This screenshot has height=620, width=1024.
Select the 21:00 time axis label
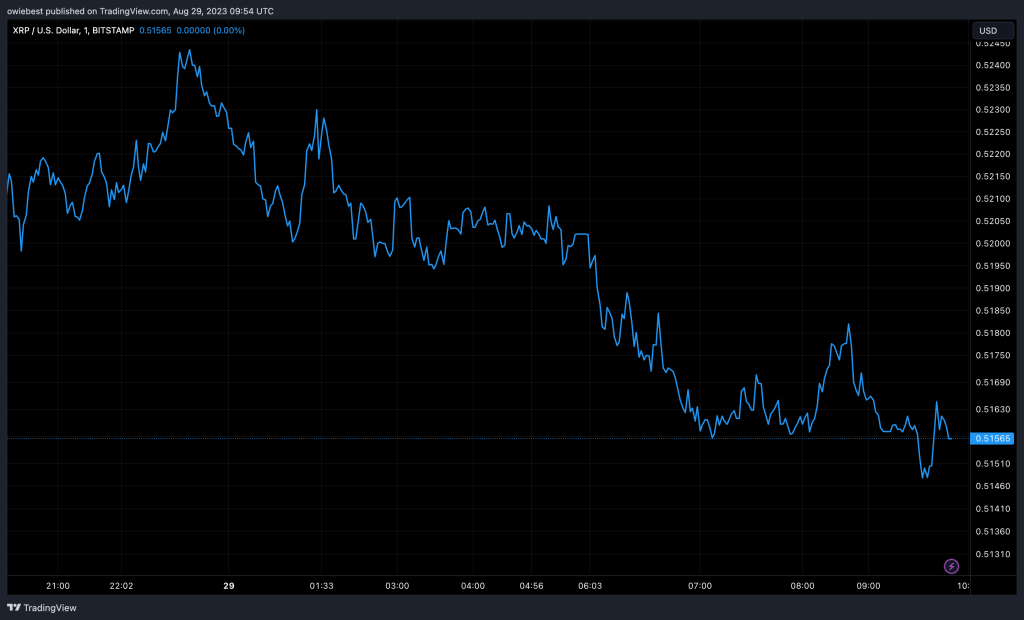pos(58,585)
